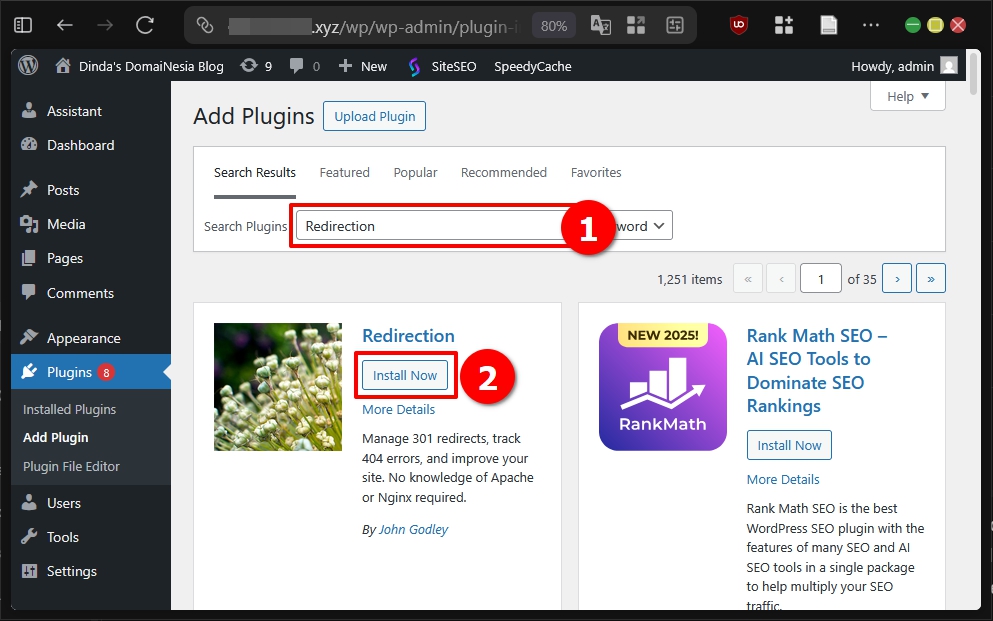
Task: Install the Redirection plugin
Action: pos(405,375)
